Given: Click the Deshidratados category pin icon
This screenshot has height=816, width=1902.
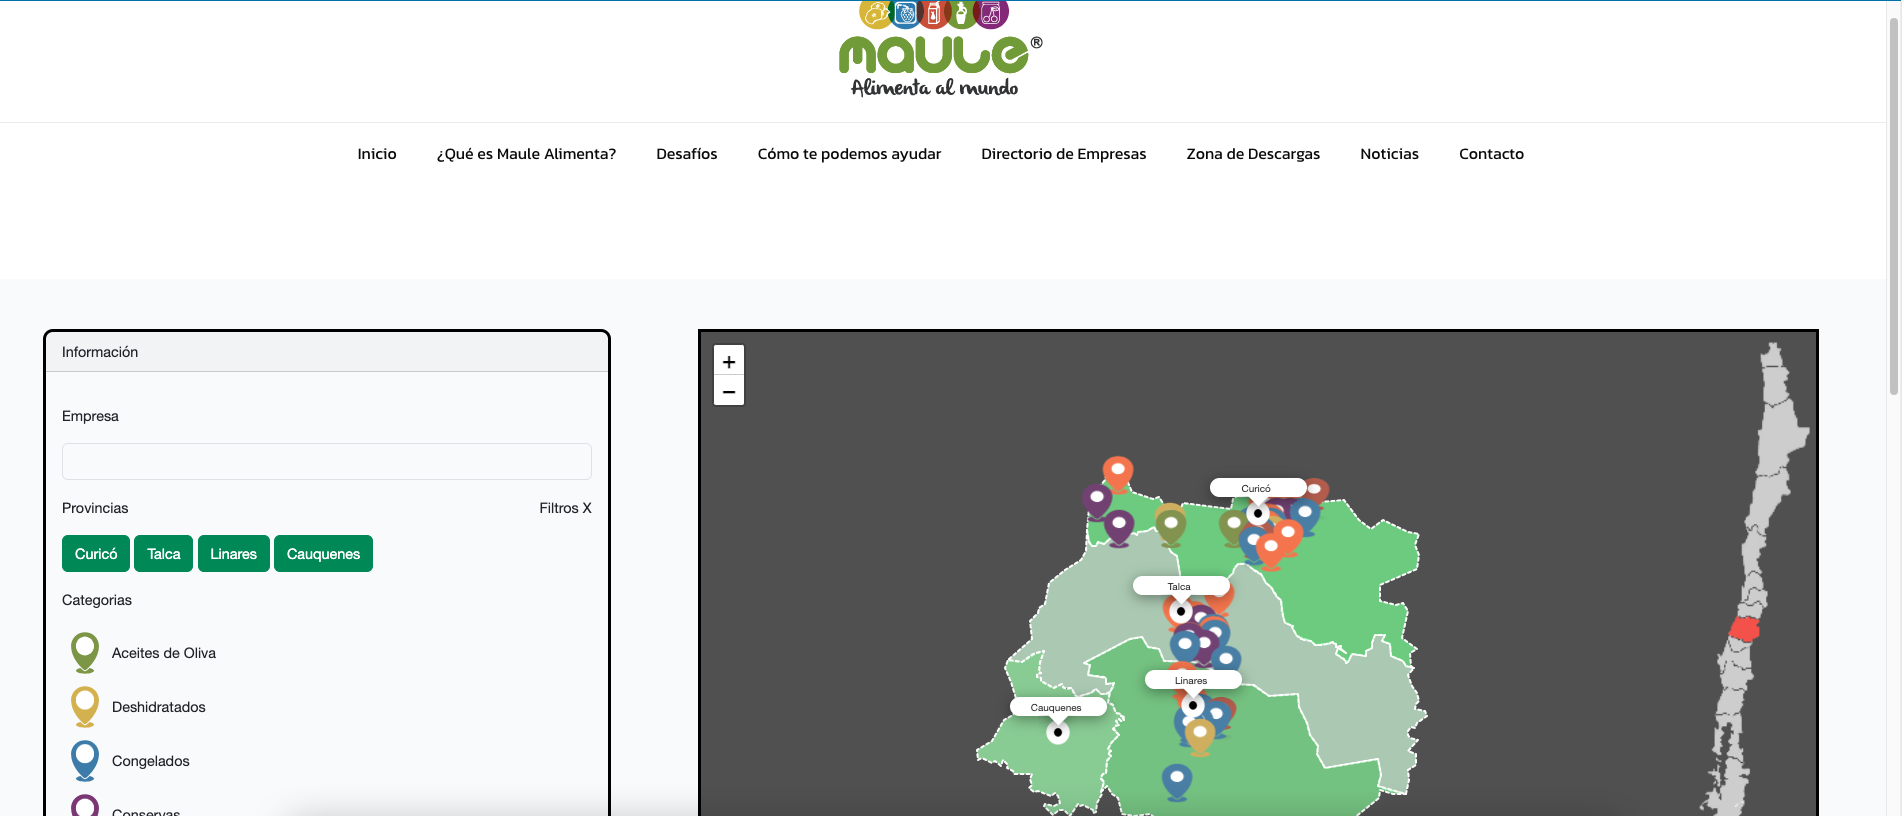Looking at the screenshot, I should point(85,705).
